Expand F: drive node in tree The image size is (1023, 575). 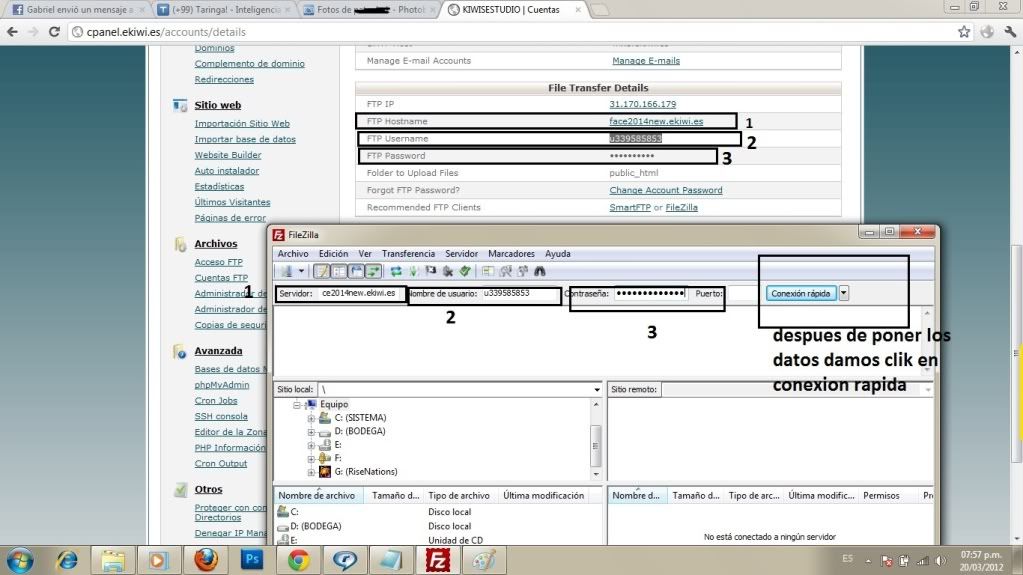point(311,459)
